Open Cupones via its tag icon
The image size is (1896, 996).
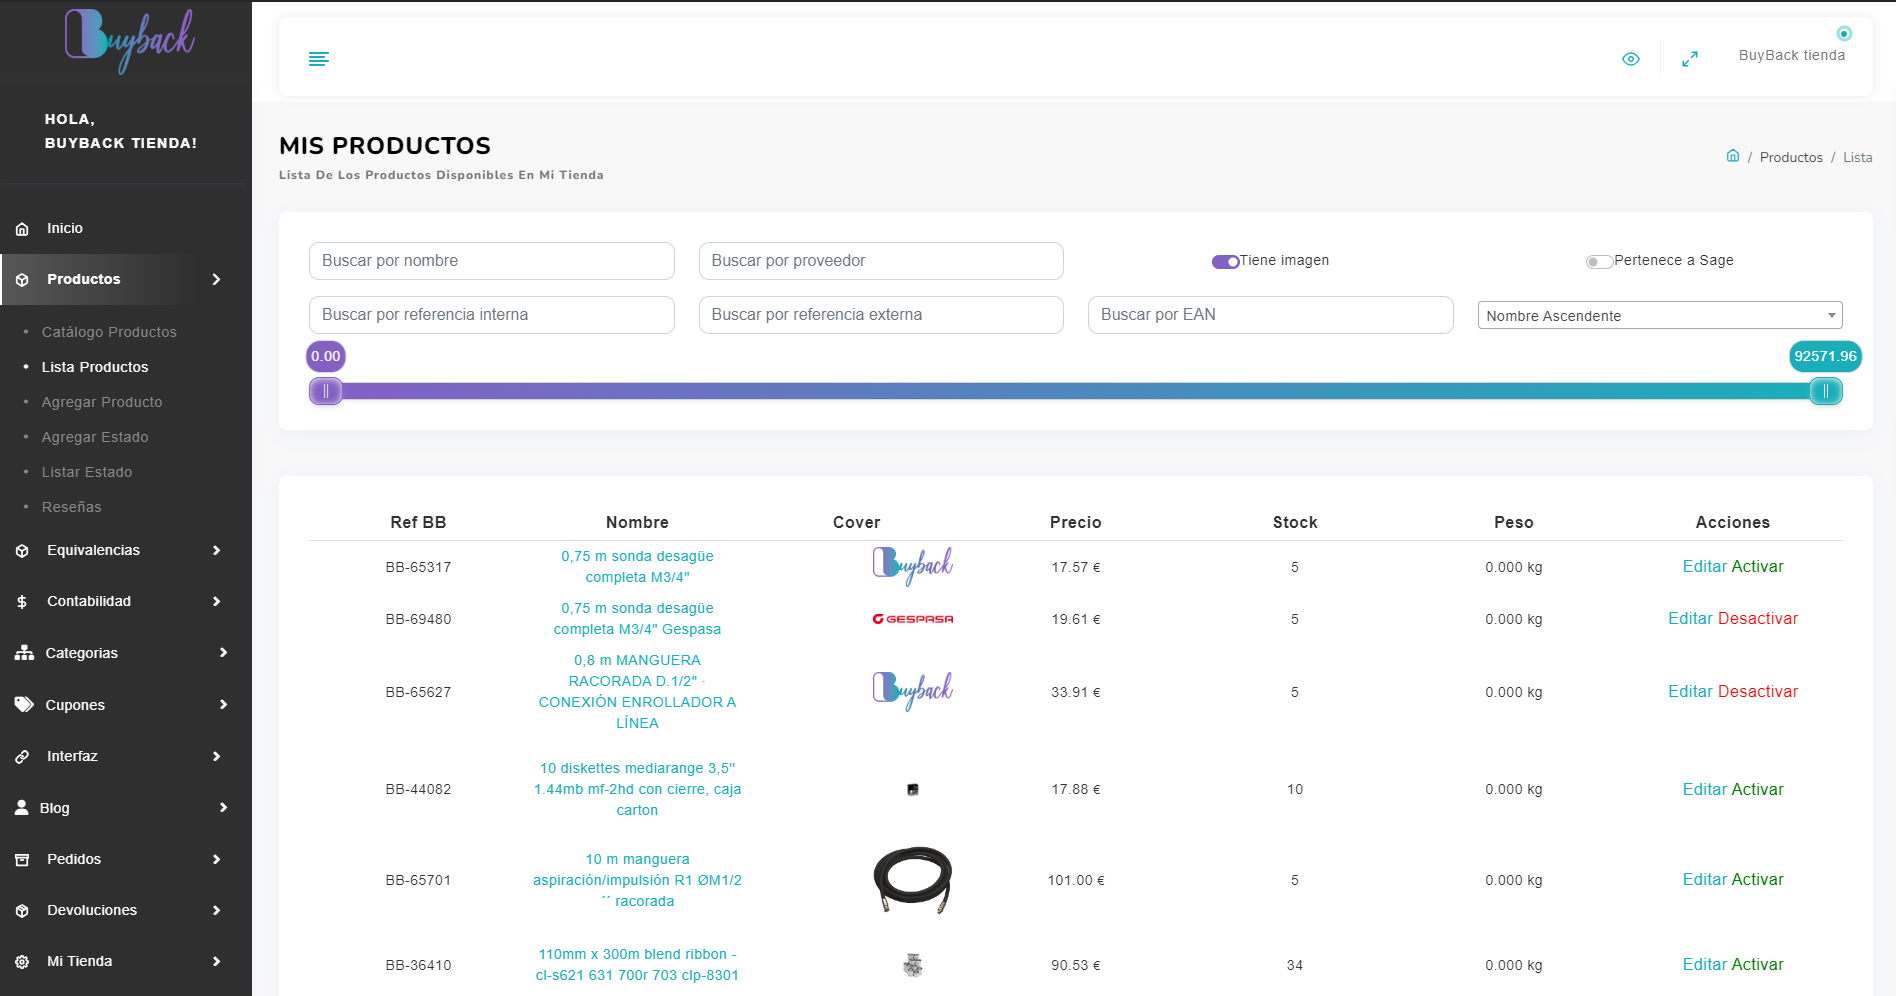coord(24,704)
